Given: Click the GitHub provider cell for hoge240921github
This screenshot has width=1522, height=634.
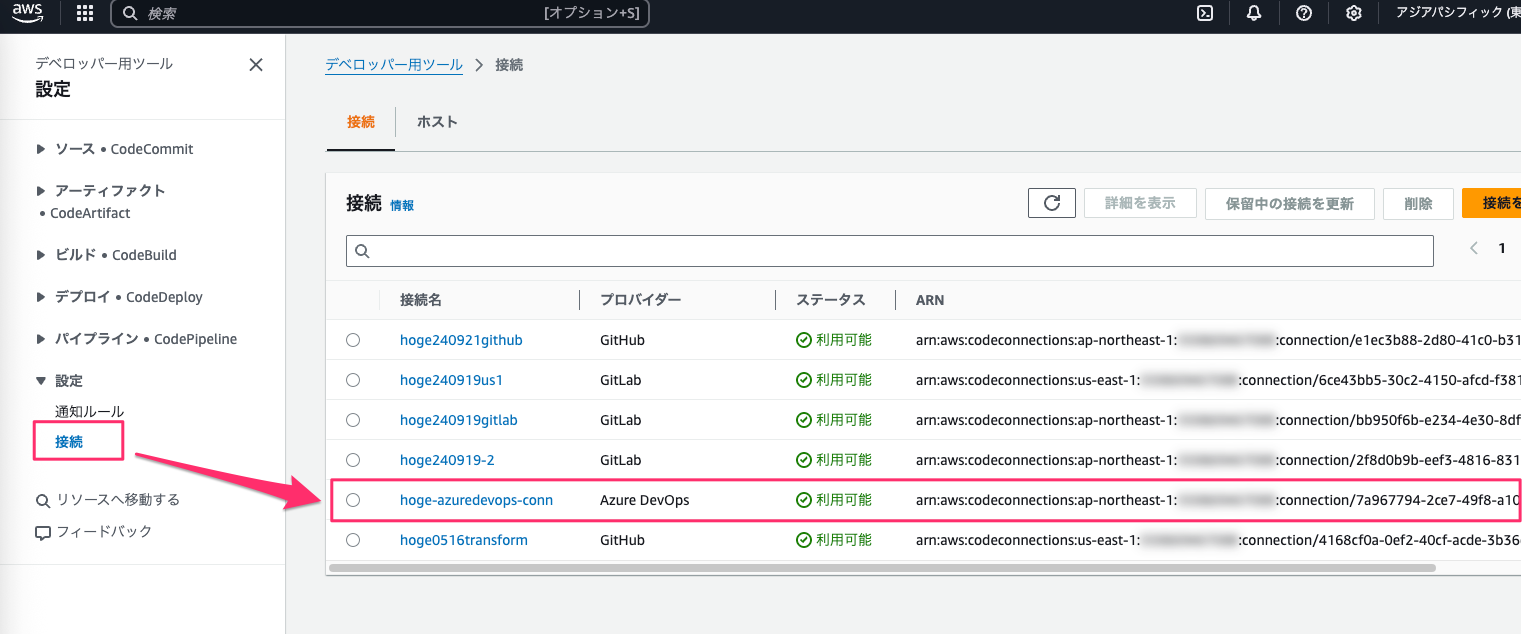Looking at the screenshot, I should point(622,340).
